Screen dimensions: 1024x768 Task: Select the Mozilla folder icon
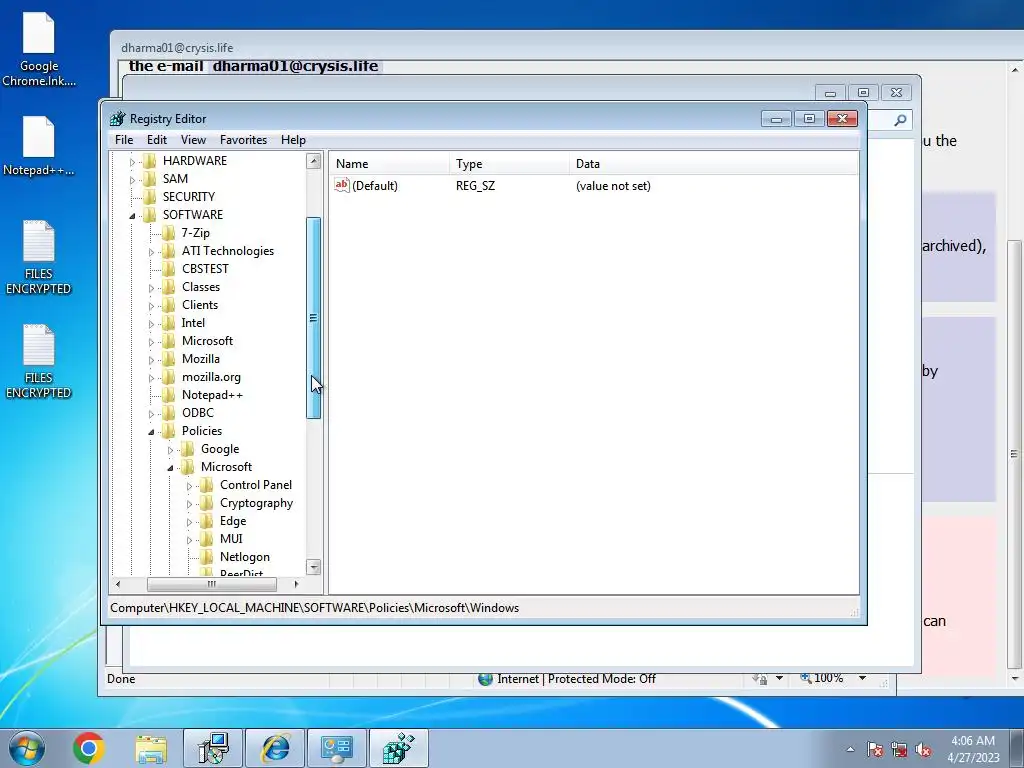coord(168,359)
